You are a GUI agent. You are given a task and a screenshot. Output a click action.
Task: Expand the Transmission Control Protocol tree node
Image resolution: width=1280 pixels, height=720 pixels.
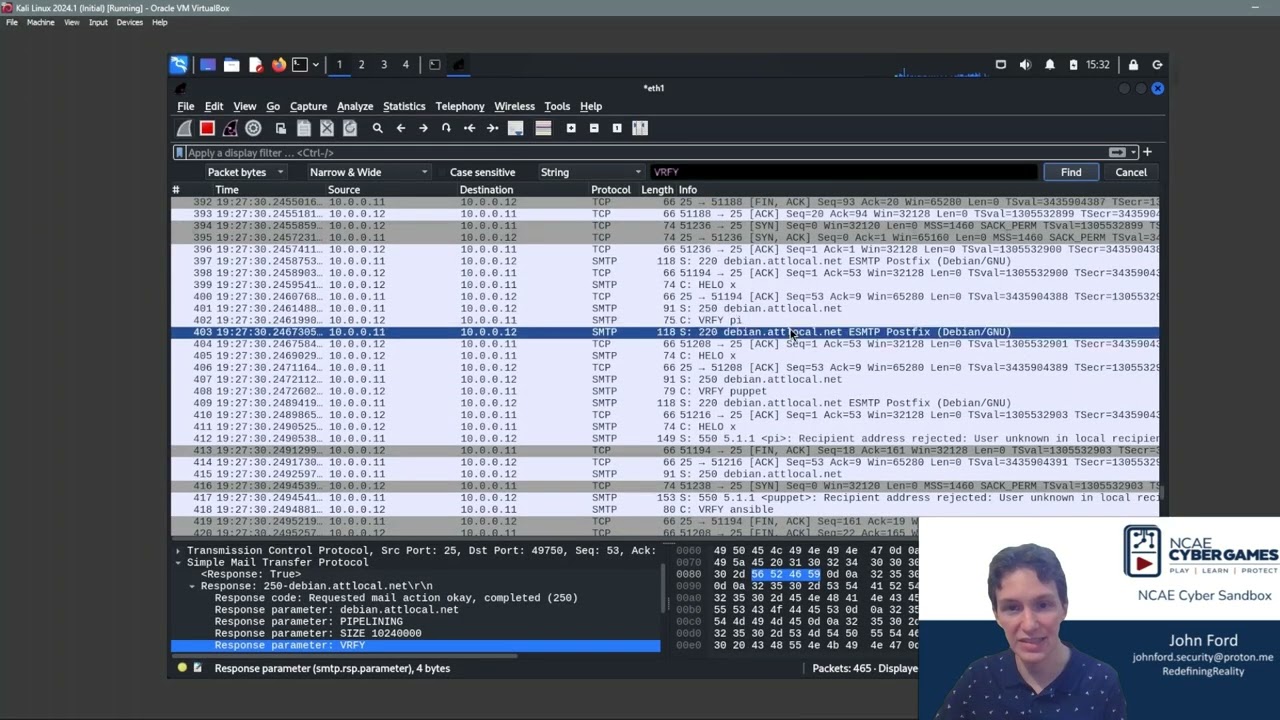click(x=178, y=550)
